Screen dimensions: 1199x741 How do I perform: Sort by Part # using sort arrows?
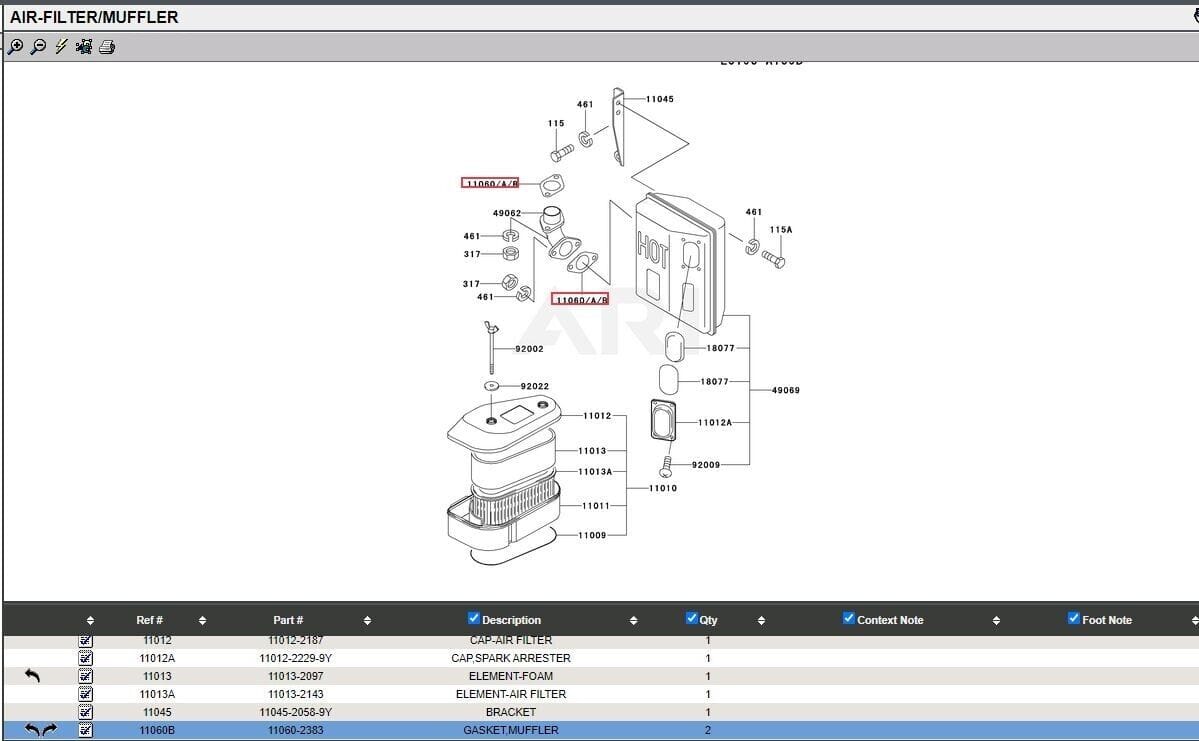[367, 620]
